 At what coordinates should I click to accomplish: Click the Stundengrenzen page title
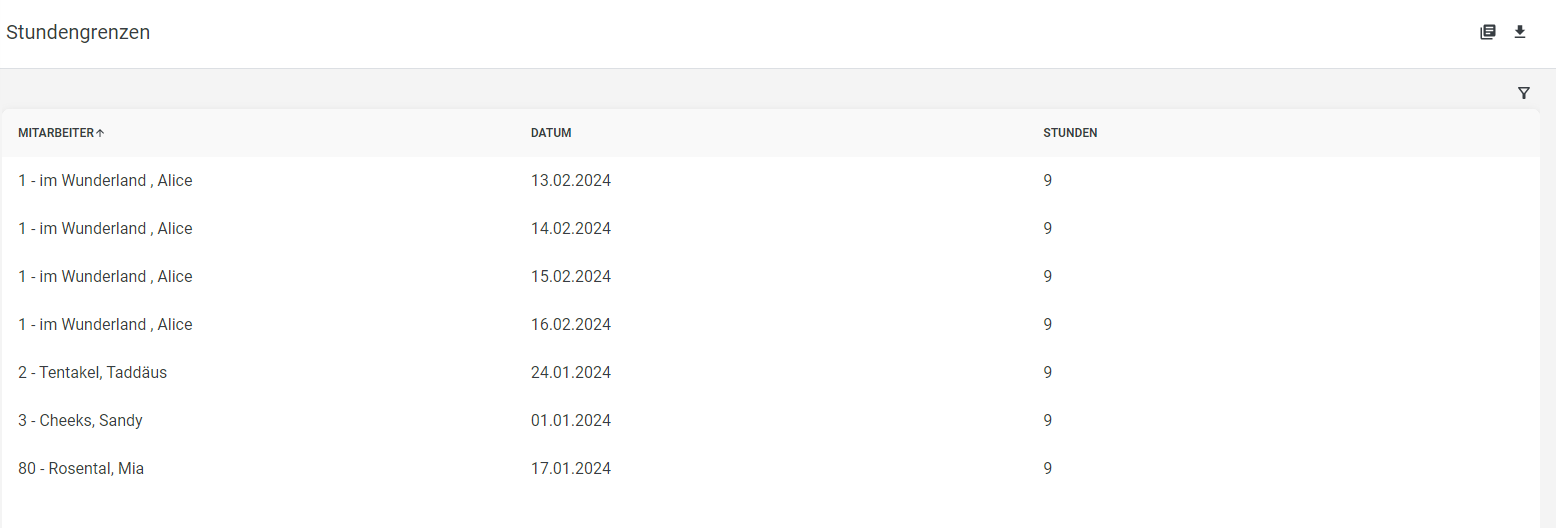tap(78, 33)
